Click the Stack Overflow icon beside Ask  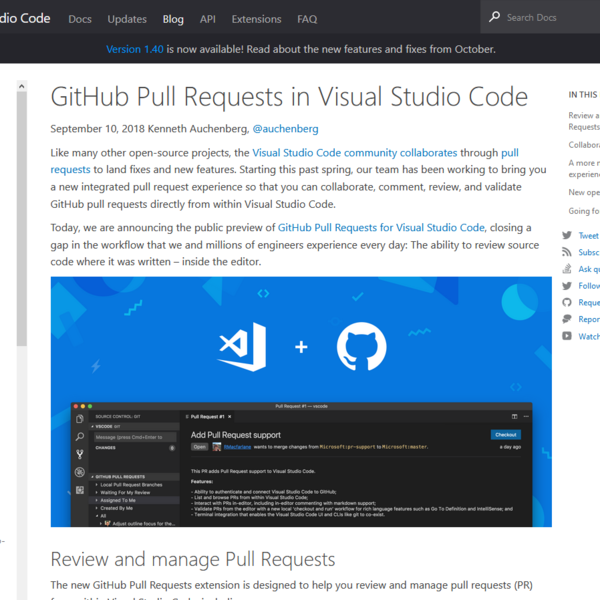(567, 269)
